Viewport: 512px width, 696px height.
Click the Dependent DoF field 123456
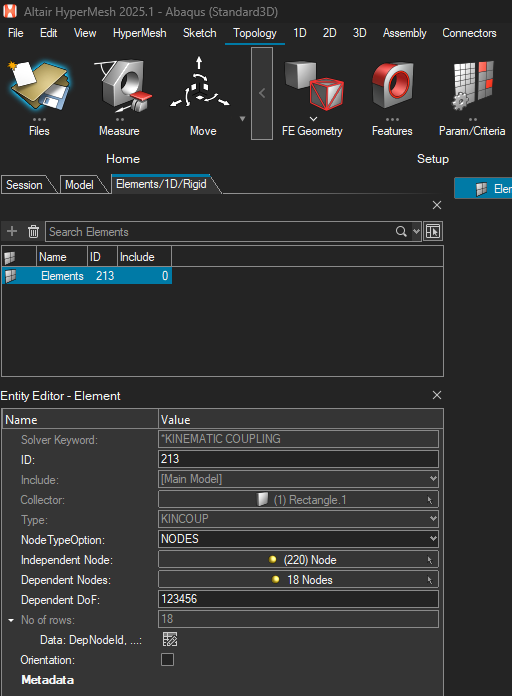point(298,599)
